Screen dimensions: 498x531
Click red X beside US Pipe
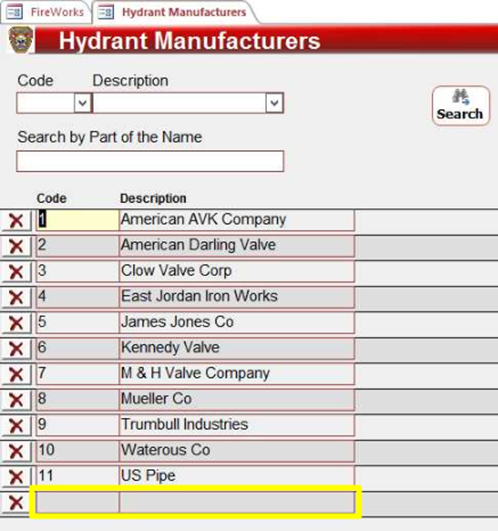tap(16, 477)
